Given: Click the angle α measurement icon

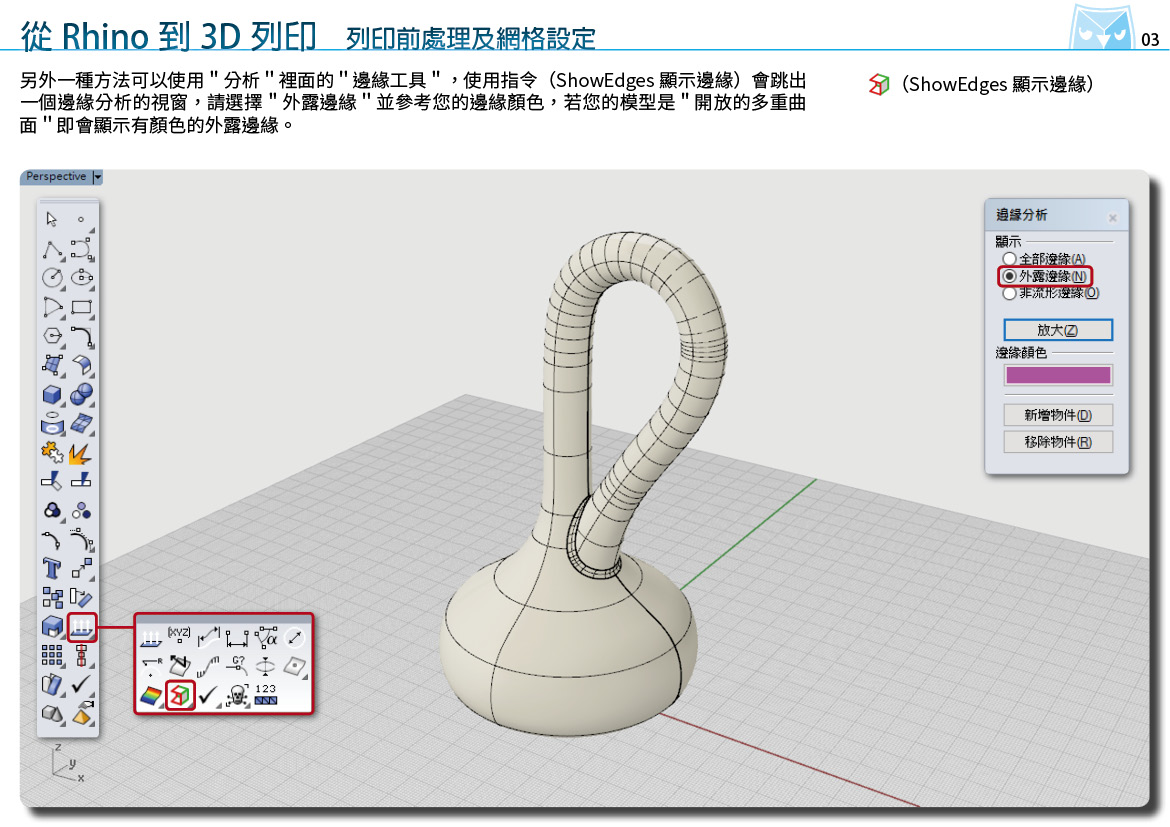Looking at the screenshot, I should [x=266, y=637].
